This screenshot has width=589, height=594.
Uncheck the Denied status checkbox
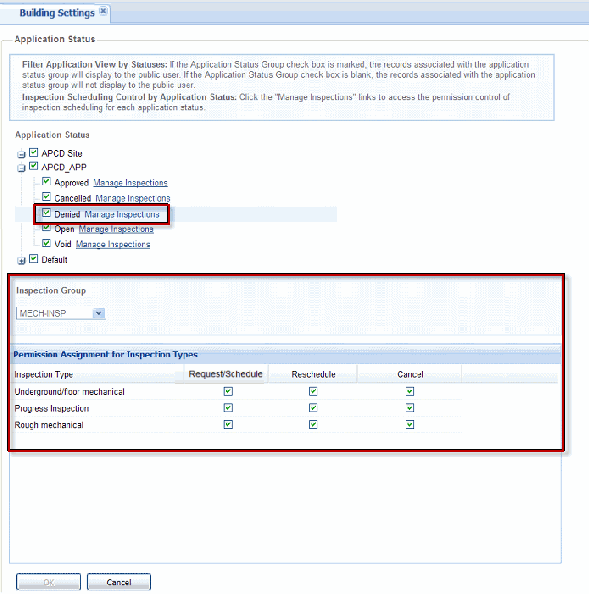coord(46,213)
